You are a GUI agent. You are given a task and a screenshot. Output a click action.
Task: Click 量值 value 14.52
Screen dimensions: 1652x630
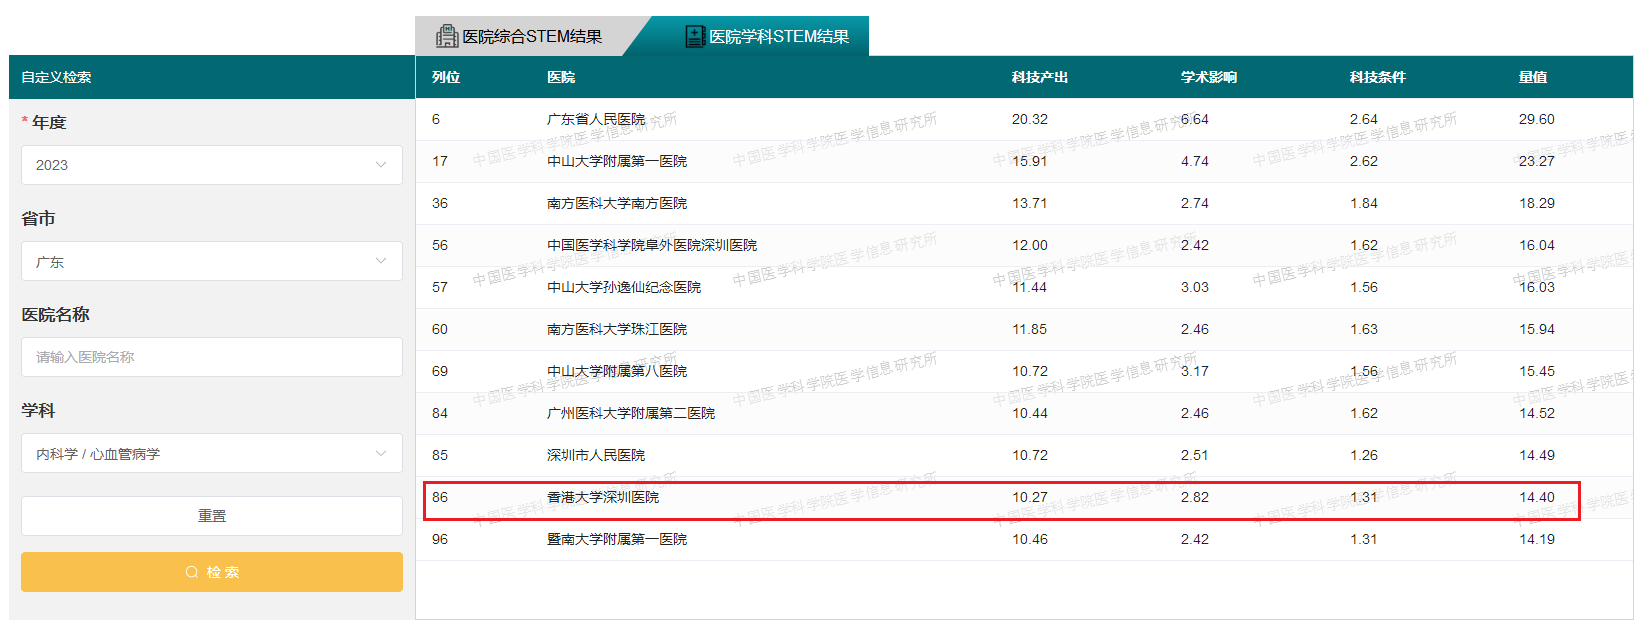[x=1537, y=413]
